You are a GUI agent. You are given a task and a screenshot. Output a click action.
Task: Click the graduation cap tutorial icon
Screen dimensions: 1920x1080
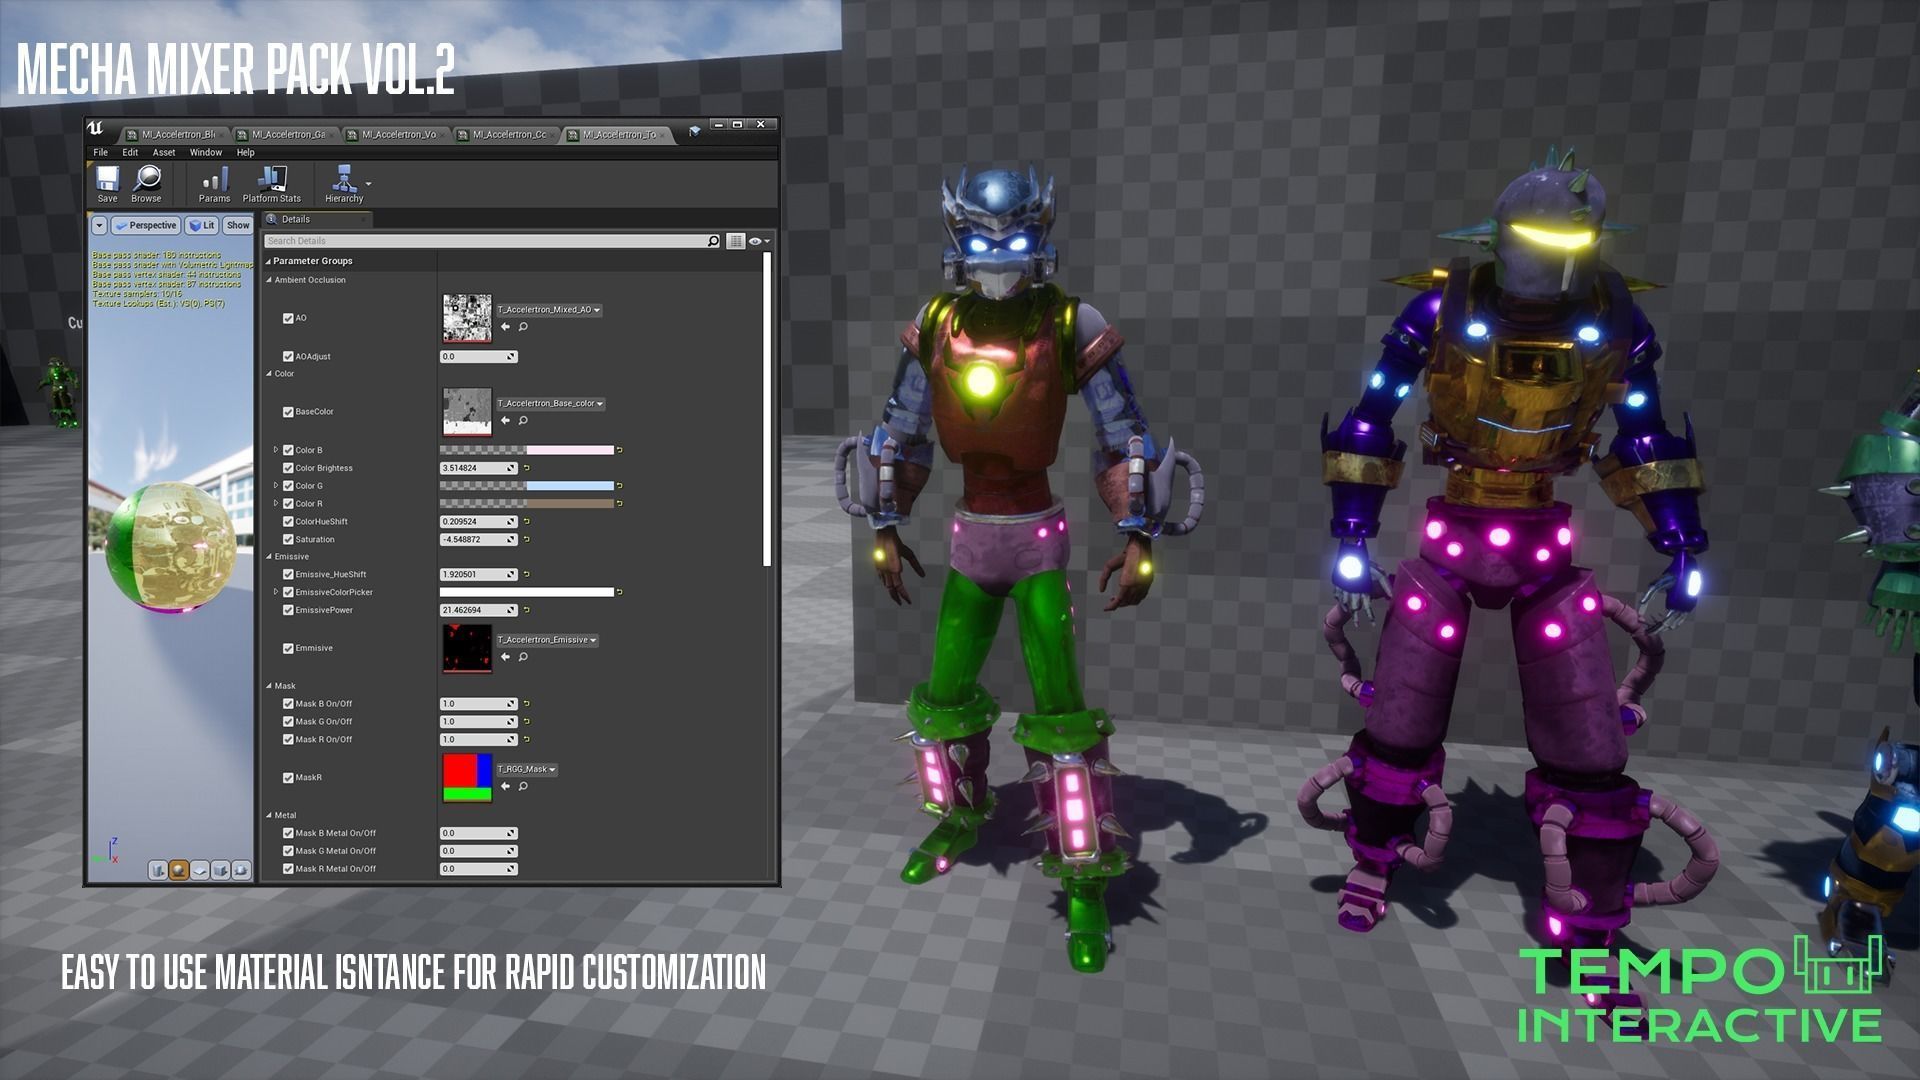(x=695, y=131)
